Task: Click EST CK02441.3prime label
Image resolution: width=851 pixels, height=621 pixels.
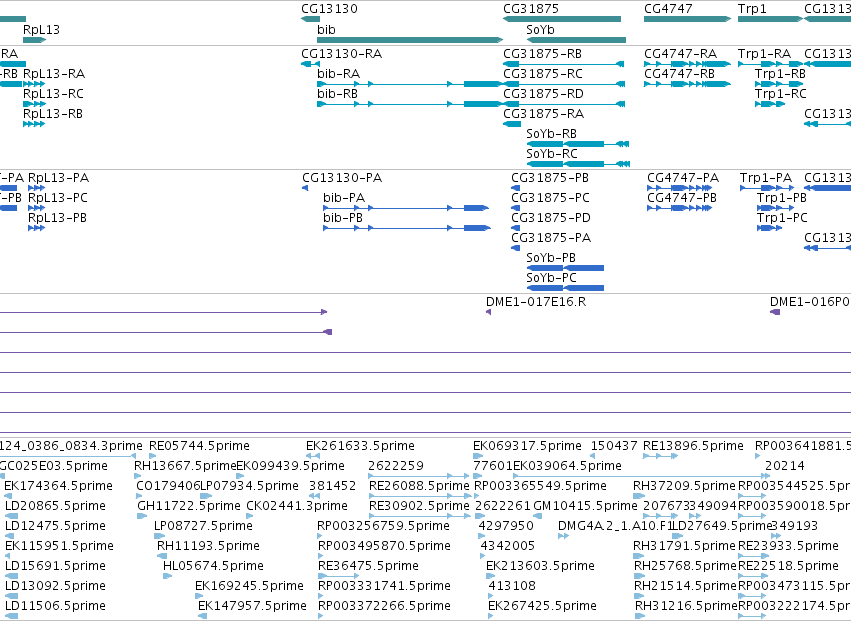Action: pyautogui.click(x=297, y=506)
